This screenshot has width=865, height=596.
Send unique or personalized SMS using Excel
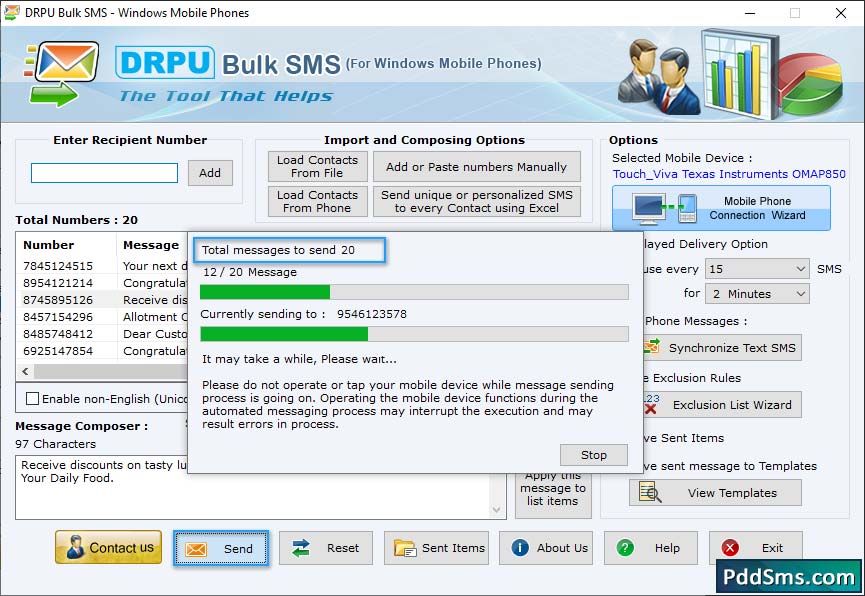click(x=477, y=201)
